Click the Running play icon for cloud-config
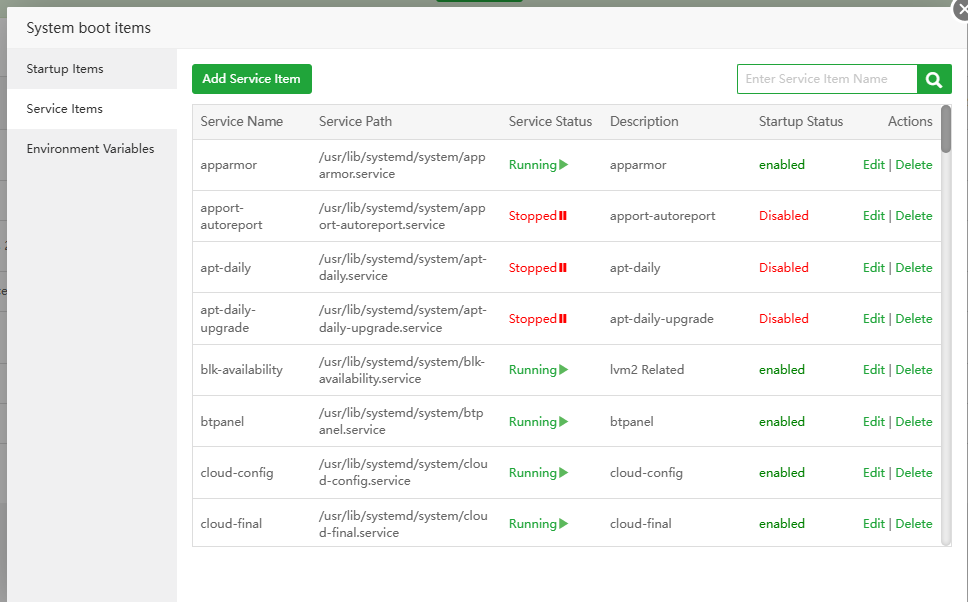Viewport: 968px width, 602px height. click(564, 473)
